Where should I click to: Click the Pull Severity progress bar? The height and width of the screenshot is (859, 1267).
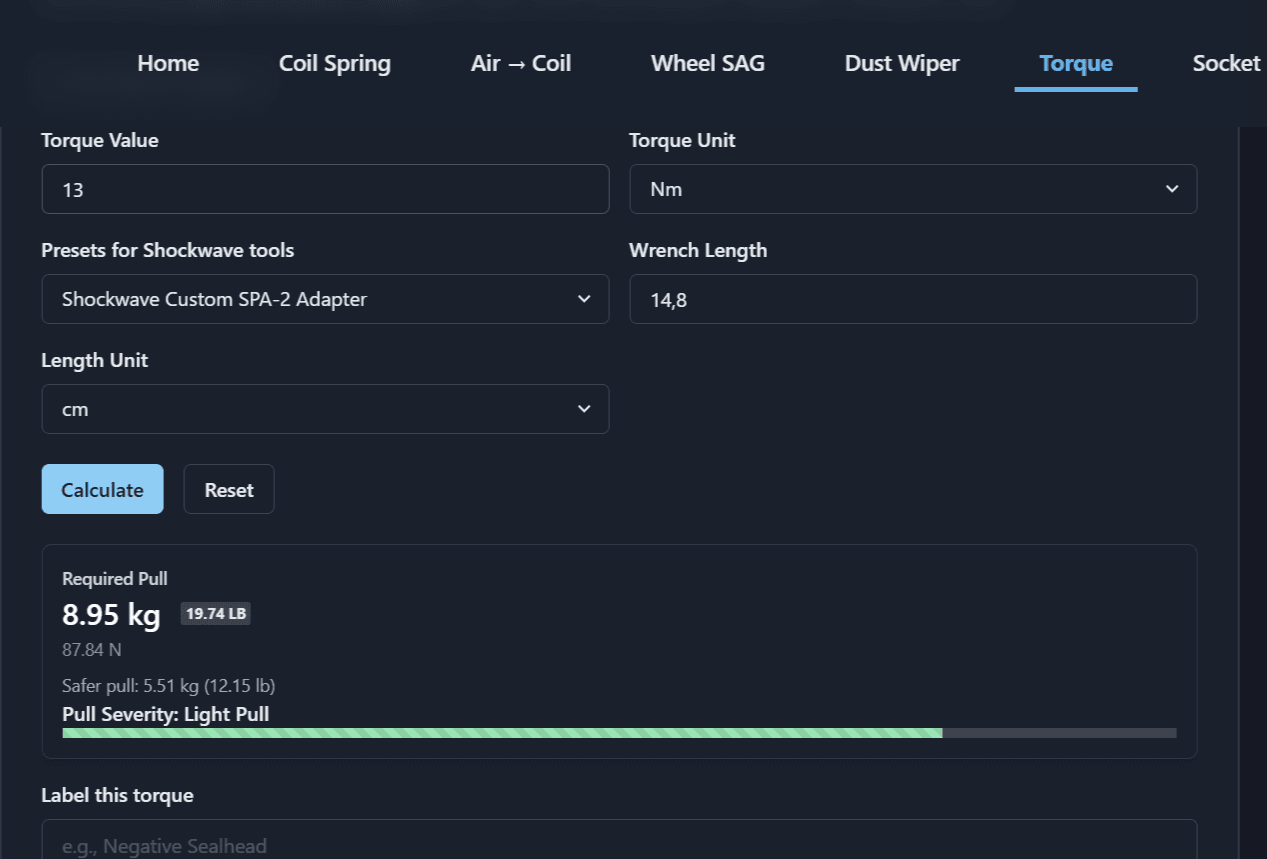tap(618, 733)
